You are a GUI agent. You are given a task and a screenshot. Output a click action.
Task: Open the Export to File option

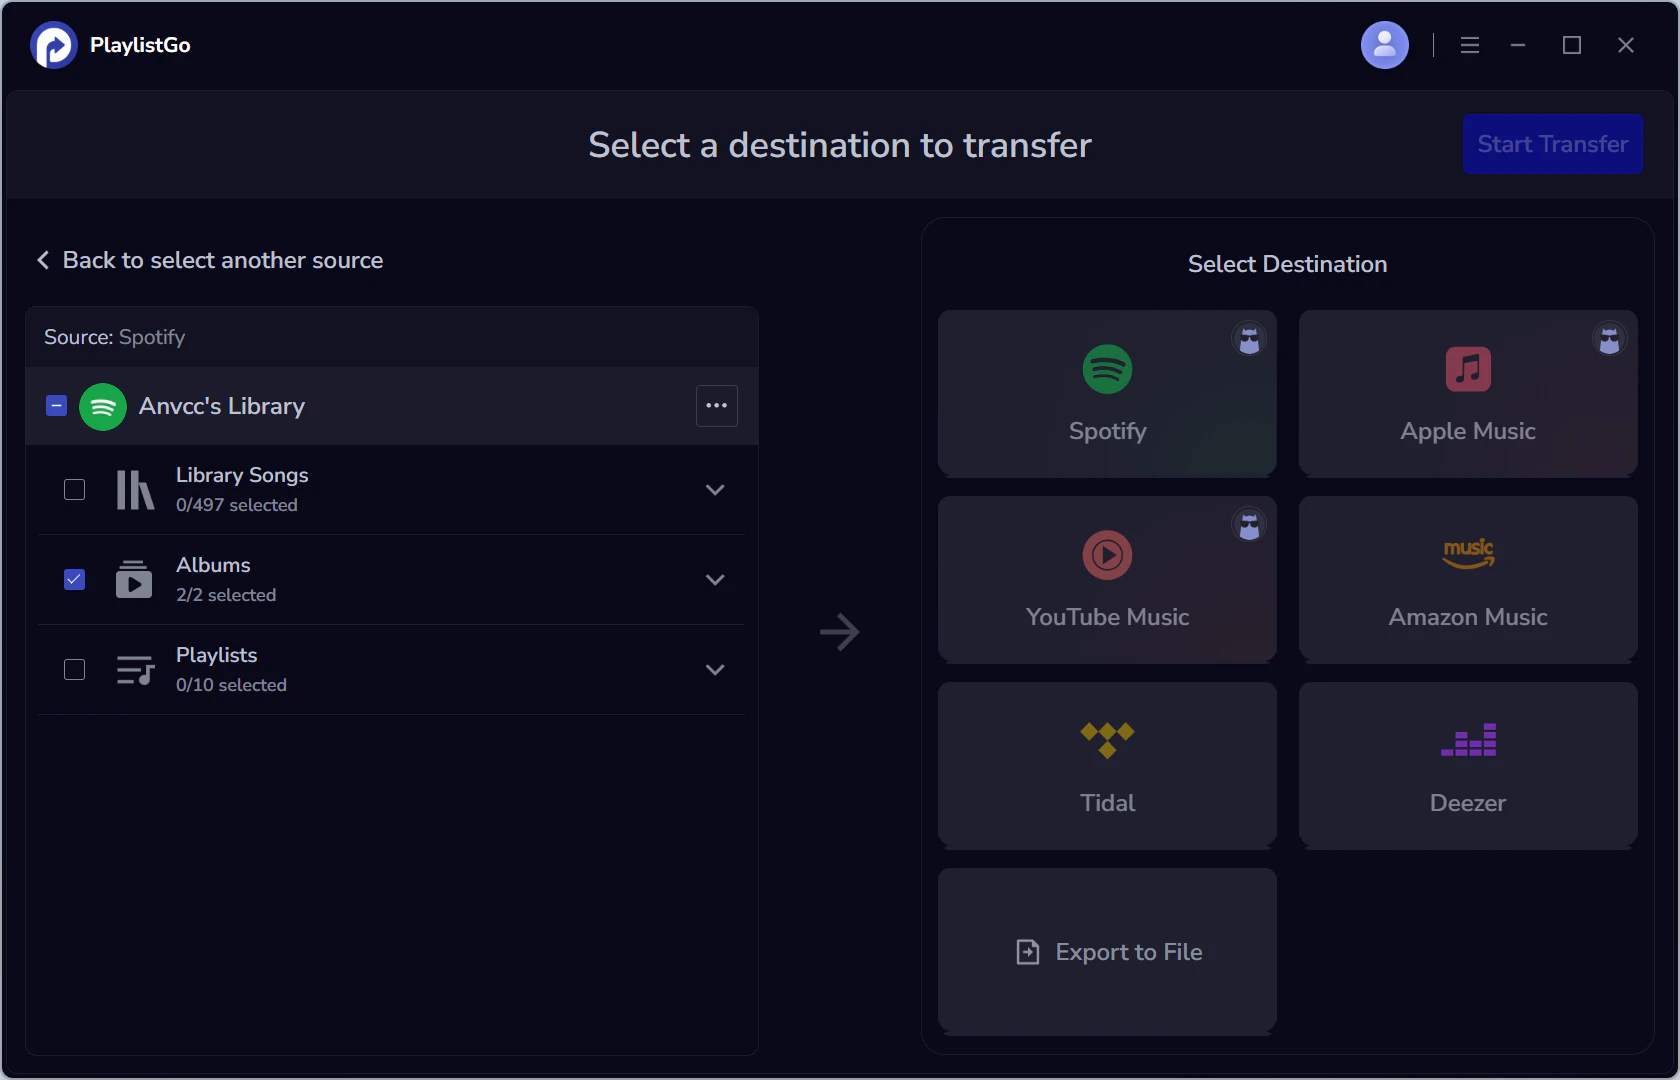click(1106, 951)
